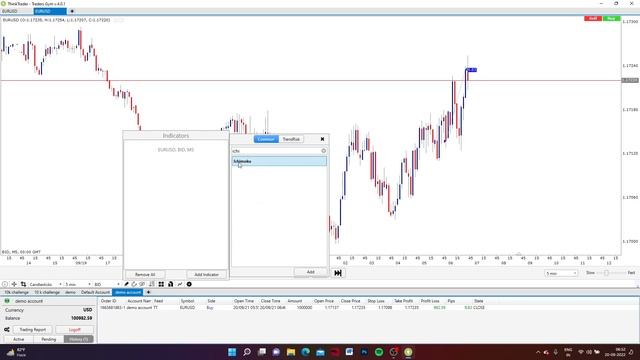Viewport: 640px width, 360px height.
Task: Show the Active orders tab
Action: point(18,339)
